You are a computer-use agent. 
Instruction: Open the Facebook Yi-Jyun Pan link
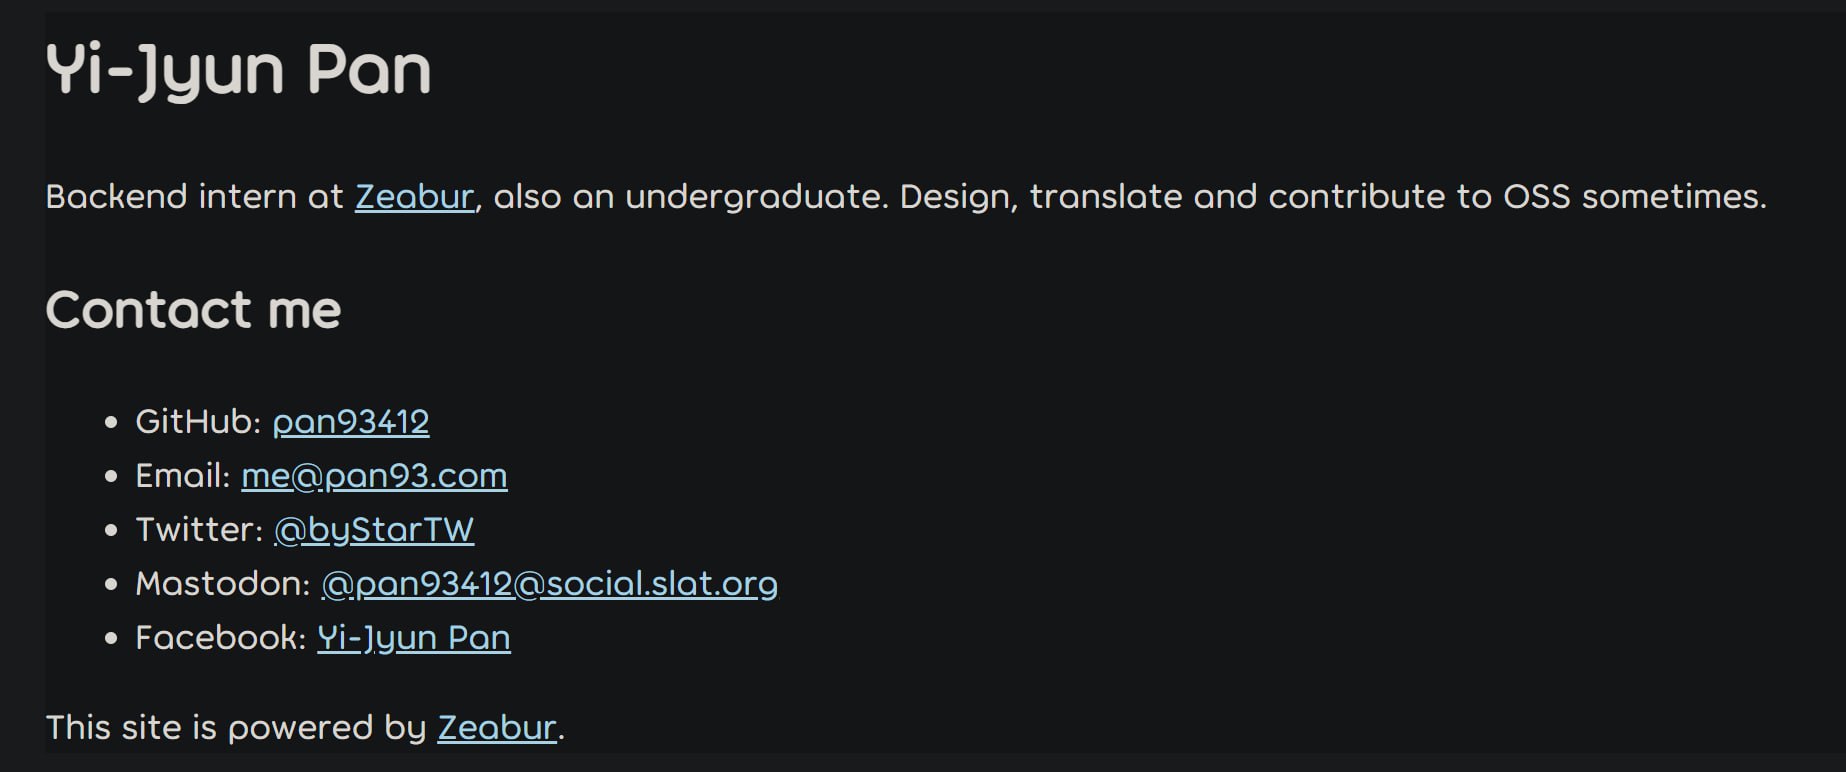pos(414,638)
